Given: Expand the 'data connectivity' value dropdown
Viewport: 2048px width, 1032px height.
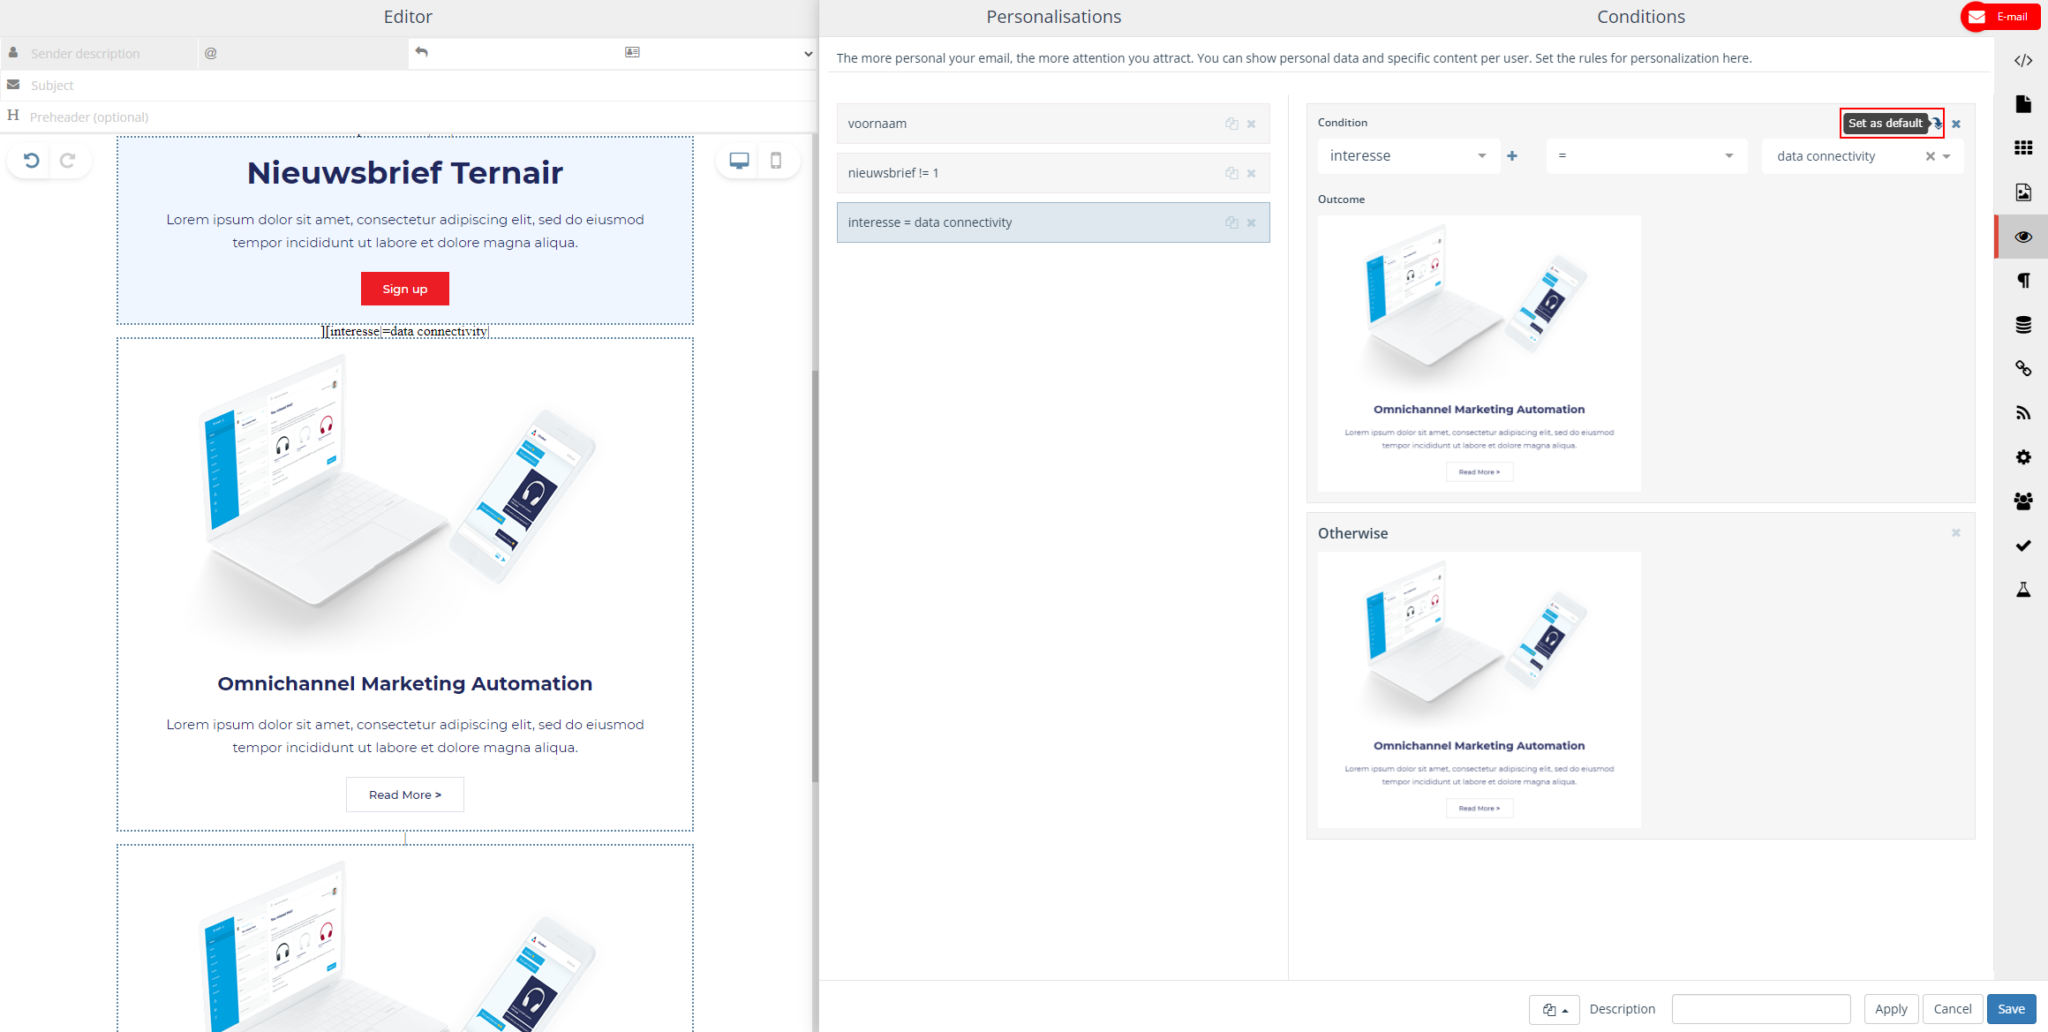Looking at the screenshot, I should tap(1947, 156).
